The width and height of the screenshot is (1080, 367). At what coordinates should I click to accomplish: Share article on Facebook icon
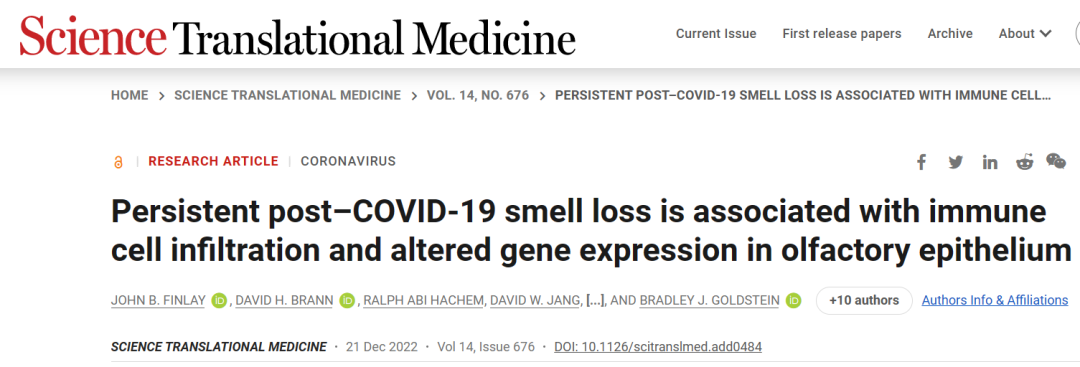pyautogui.click(x=921, y=162)
